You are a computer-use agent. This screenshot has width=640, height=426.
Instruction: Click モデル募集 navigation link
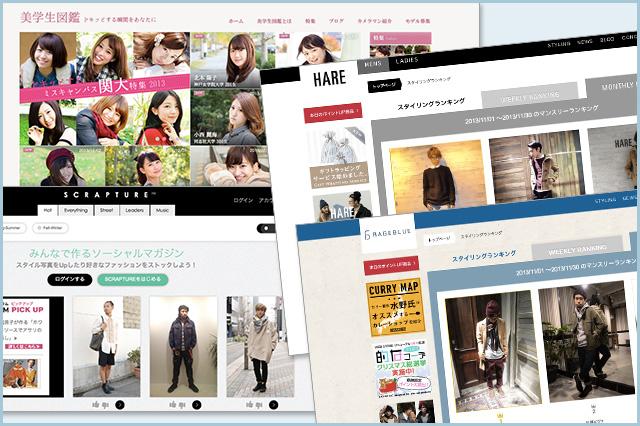coord(418,21)
